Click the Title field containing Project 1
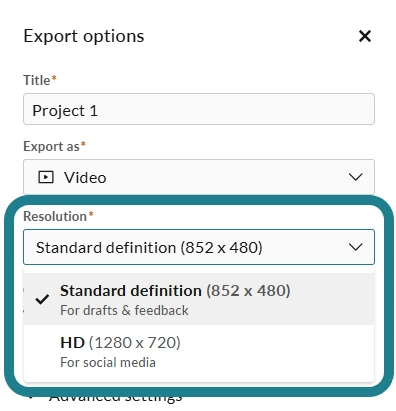Screen dimensions: 396x411 pyautogui.click(x=199, y=109)
